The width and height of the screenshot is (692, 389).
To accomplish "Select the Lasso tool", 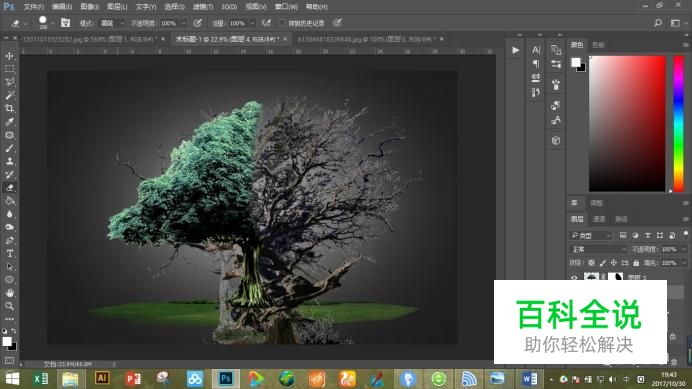I will click(x=9, y=82).
